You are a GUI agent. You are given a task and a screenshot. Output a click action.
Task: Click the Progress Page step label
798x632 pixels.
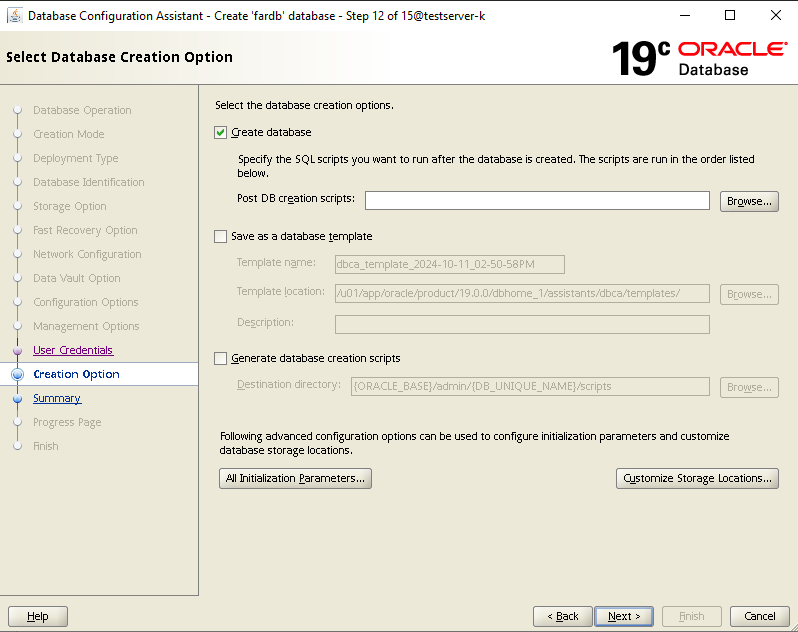67,422
